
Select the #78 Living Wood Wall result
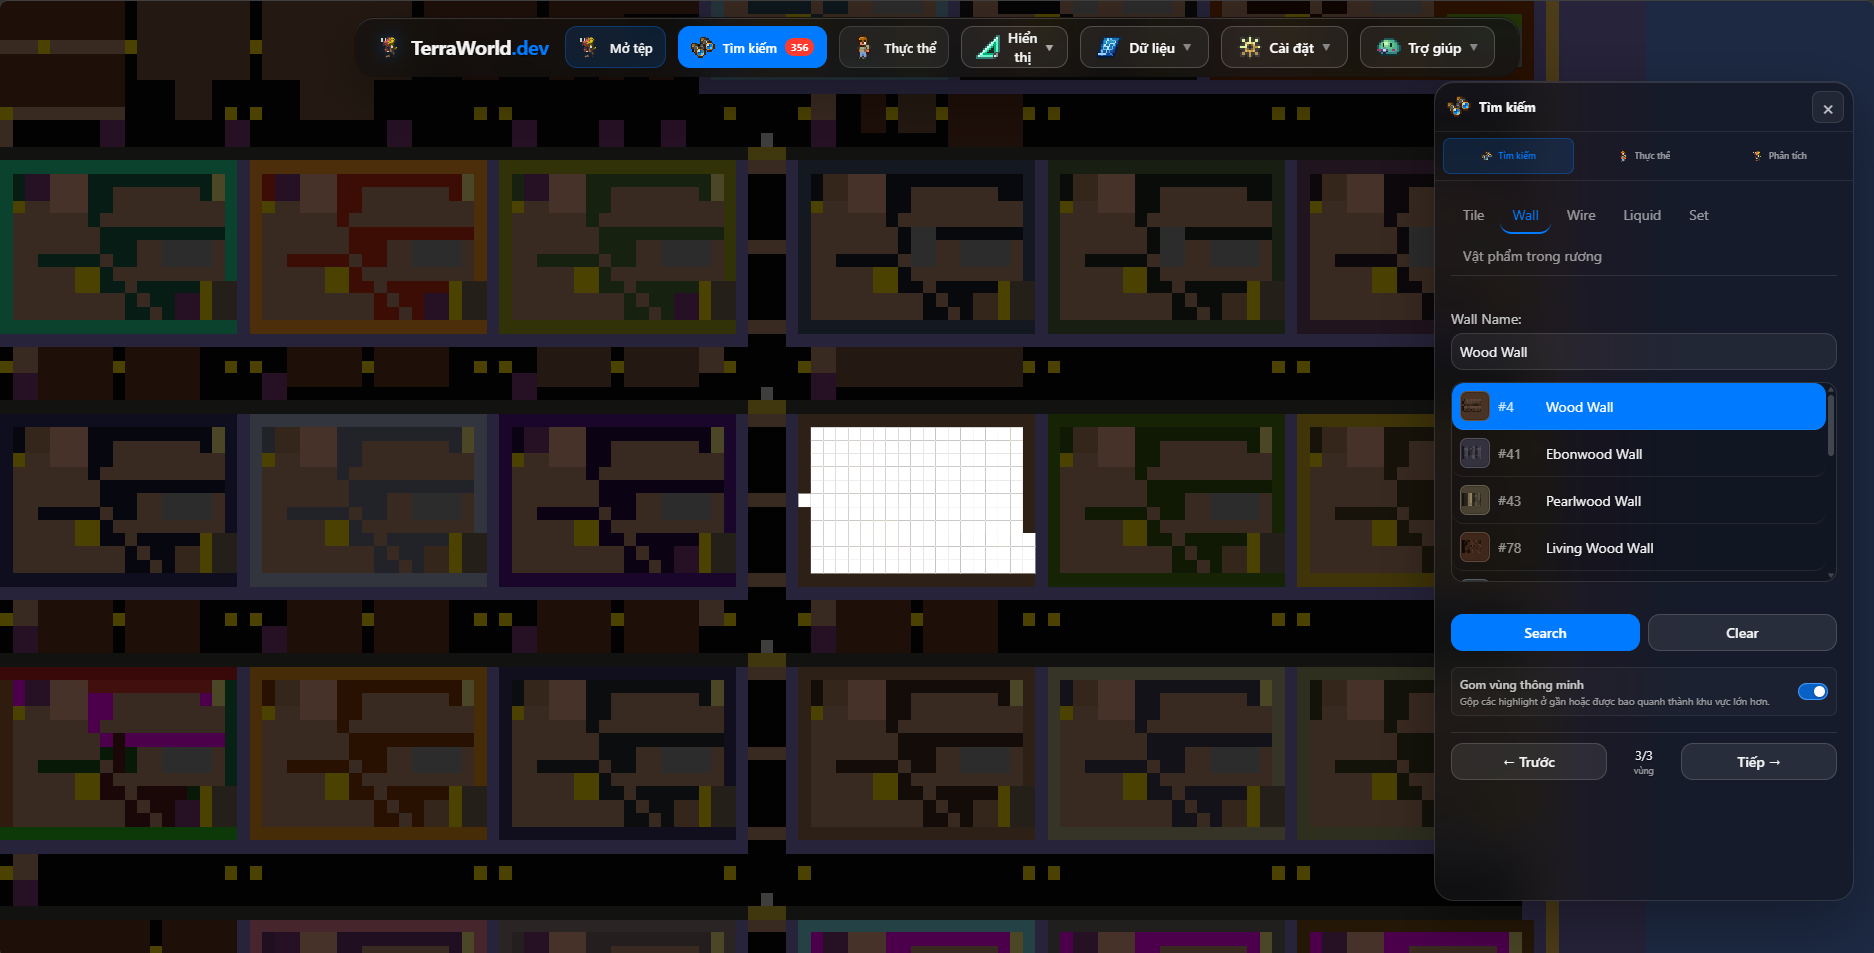[1638, 548]
